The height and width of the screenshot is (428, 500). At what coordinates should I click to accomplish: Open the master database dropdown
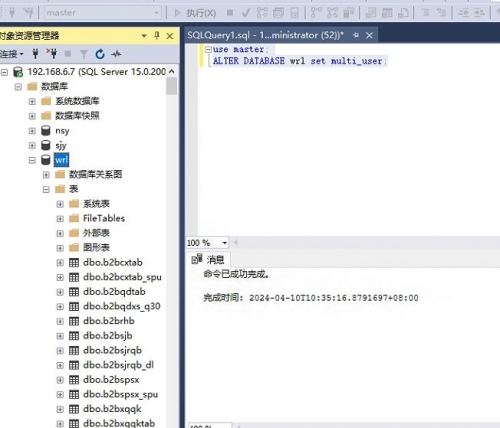point(102,13)
